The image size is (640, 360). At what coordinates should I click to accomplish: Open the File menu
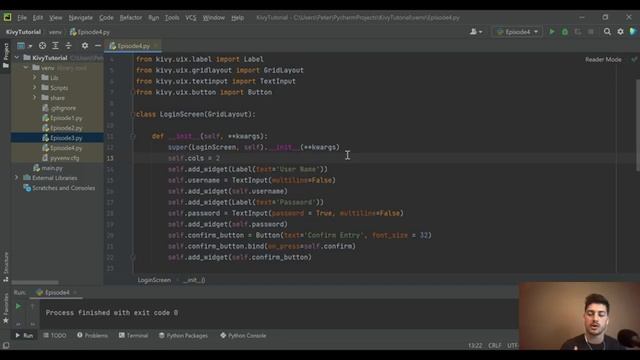coord(22,18)
